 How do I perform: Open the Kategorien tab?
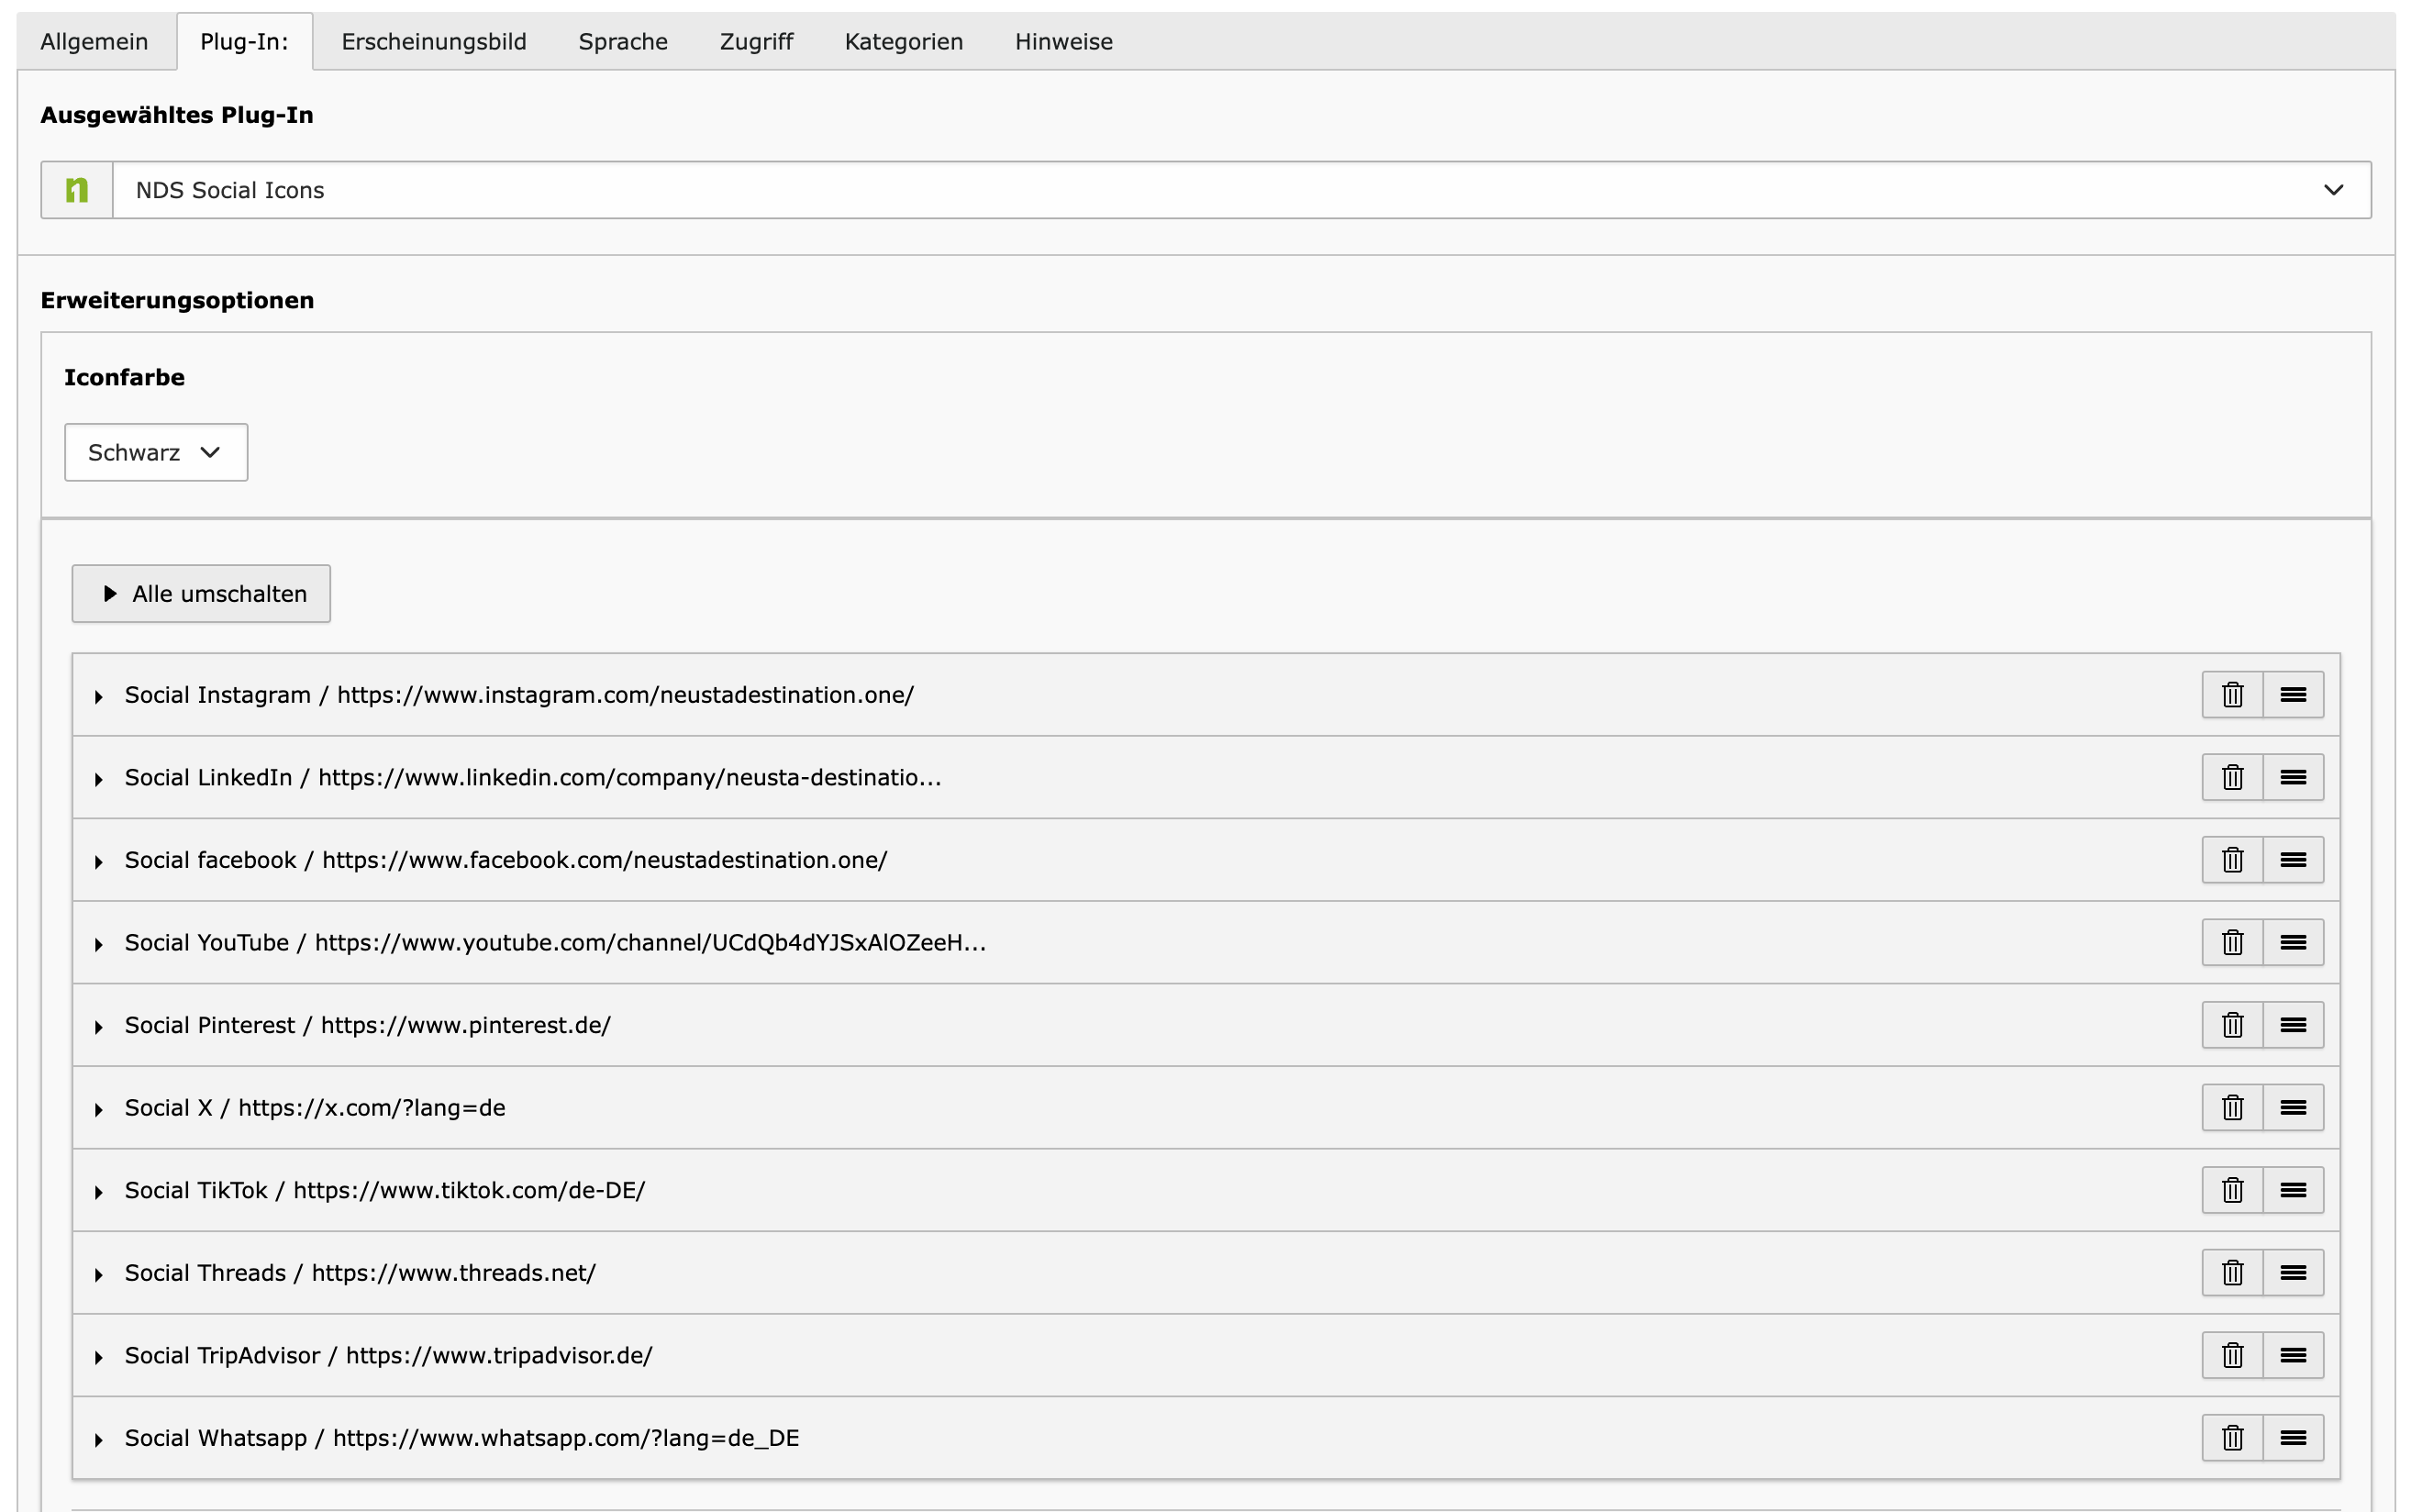point(904,42)
